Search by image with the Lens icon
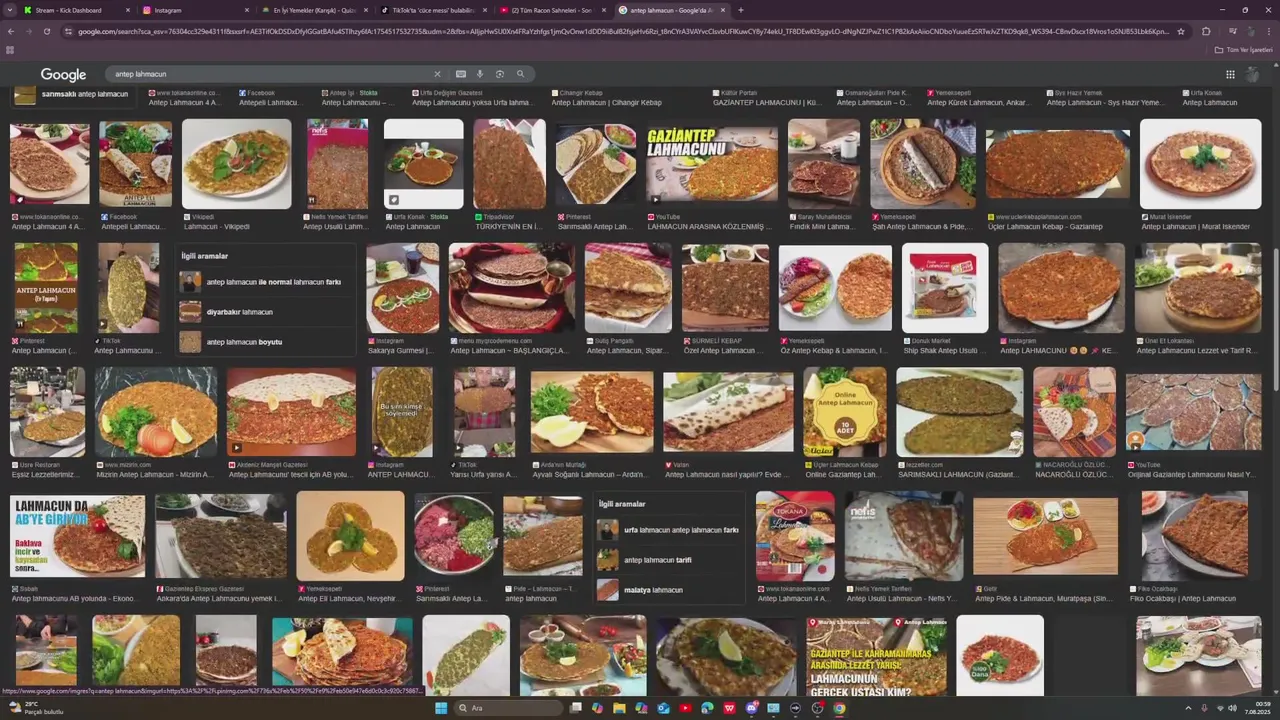 coord(500,74)
